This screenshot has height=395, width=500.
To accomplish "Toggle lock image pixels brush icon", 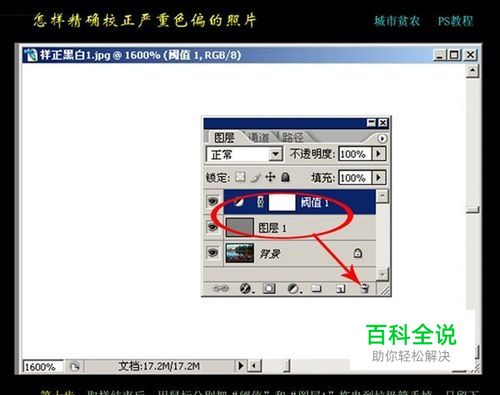I will (x=255, y=177).
